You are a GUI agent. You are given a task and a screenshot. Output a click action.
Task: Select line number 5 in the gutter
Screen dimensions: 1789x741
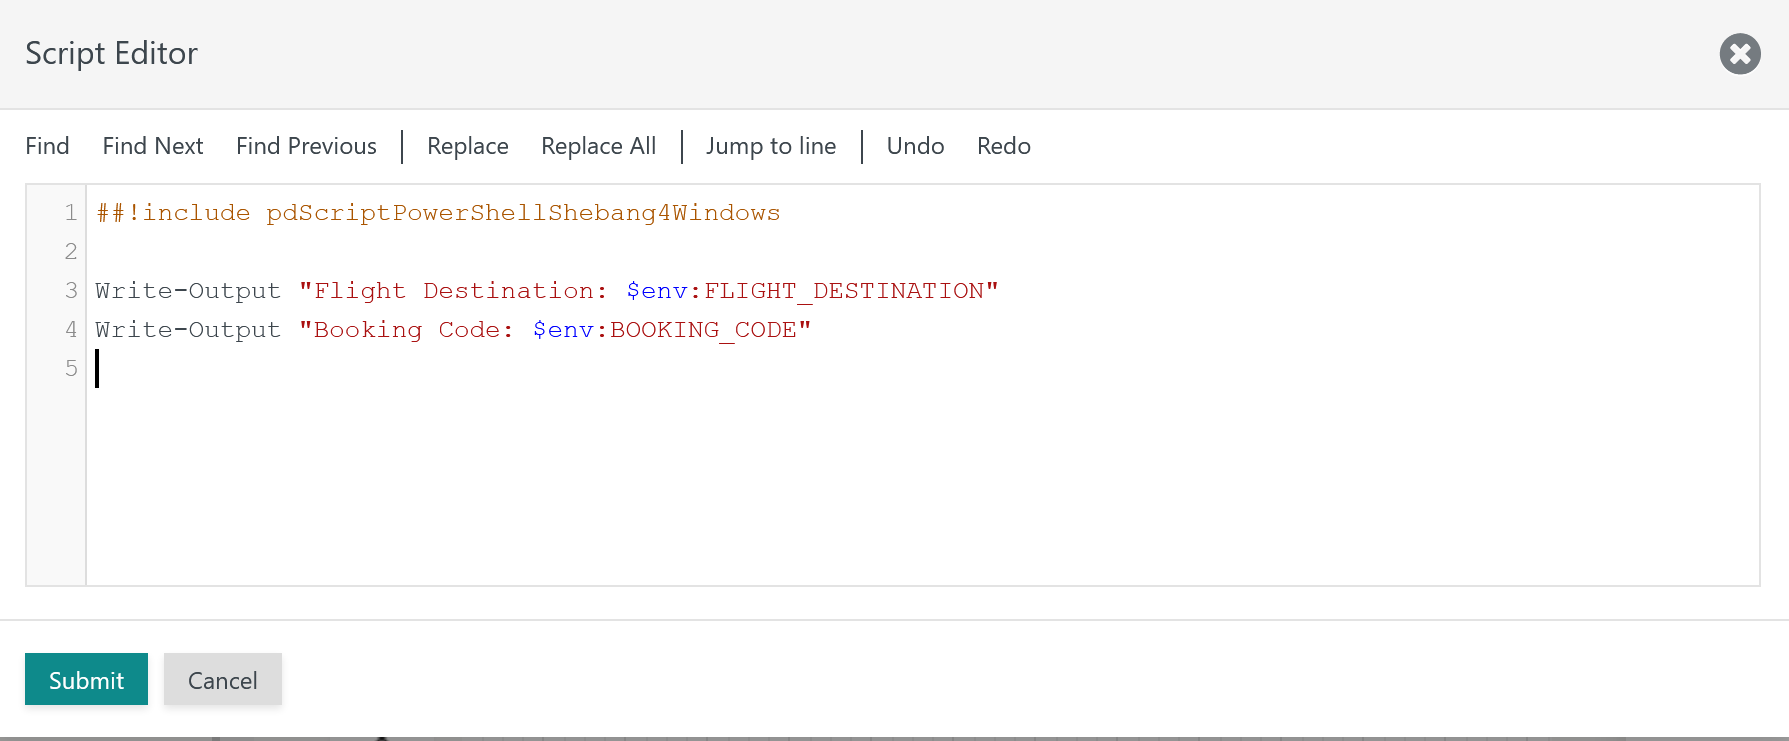click(x=70, y=369)
